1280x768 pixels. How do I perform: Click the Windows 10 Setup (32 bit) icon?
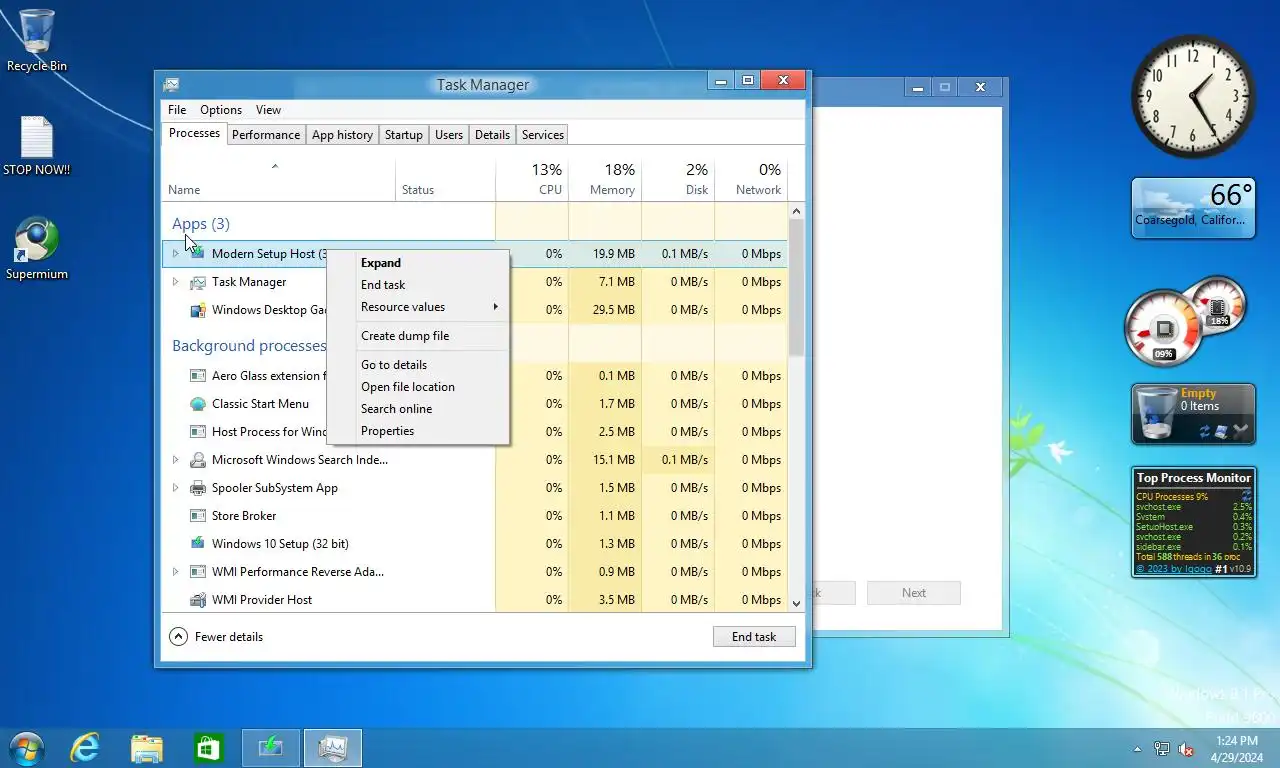click(197, 544)
